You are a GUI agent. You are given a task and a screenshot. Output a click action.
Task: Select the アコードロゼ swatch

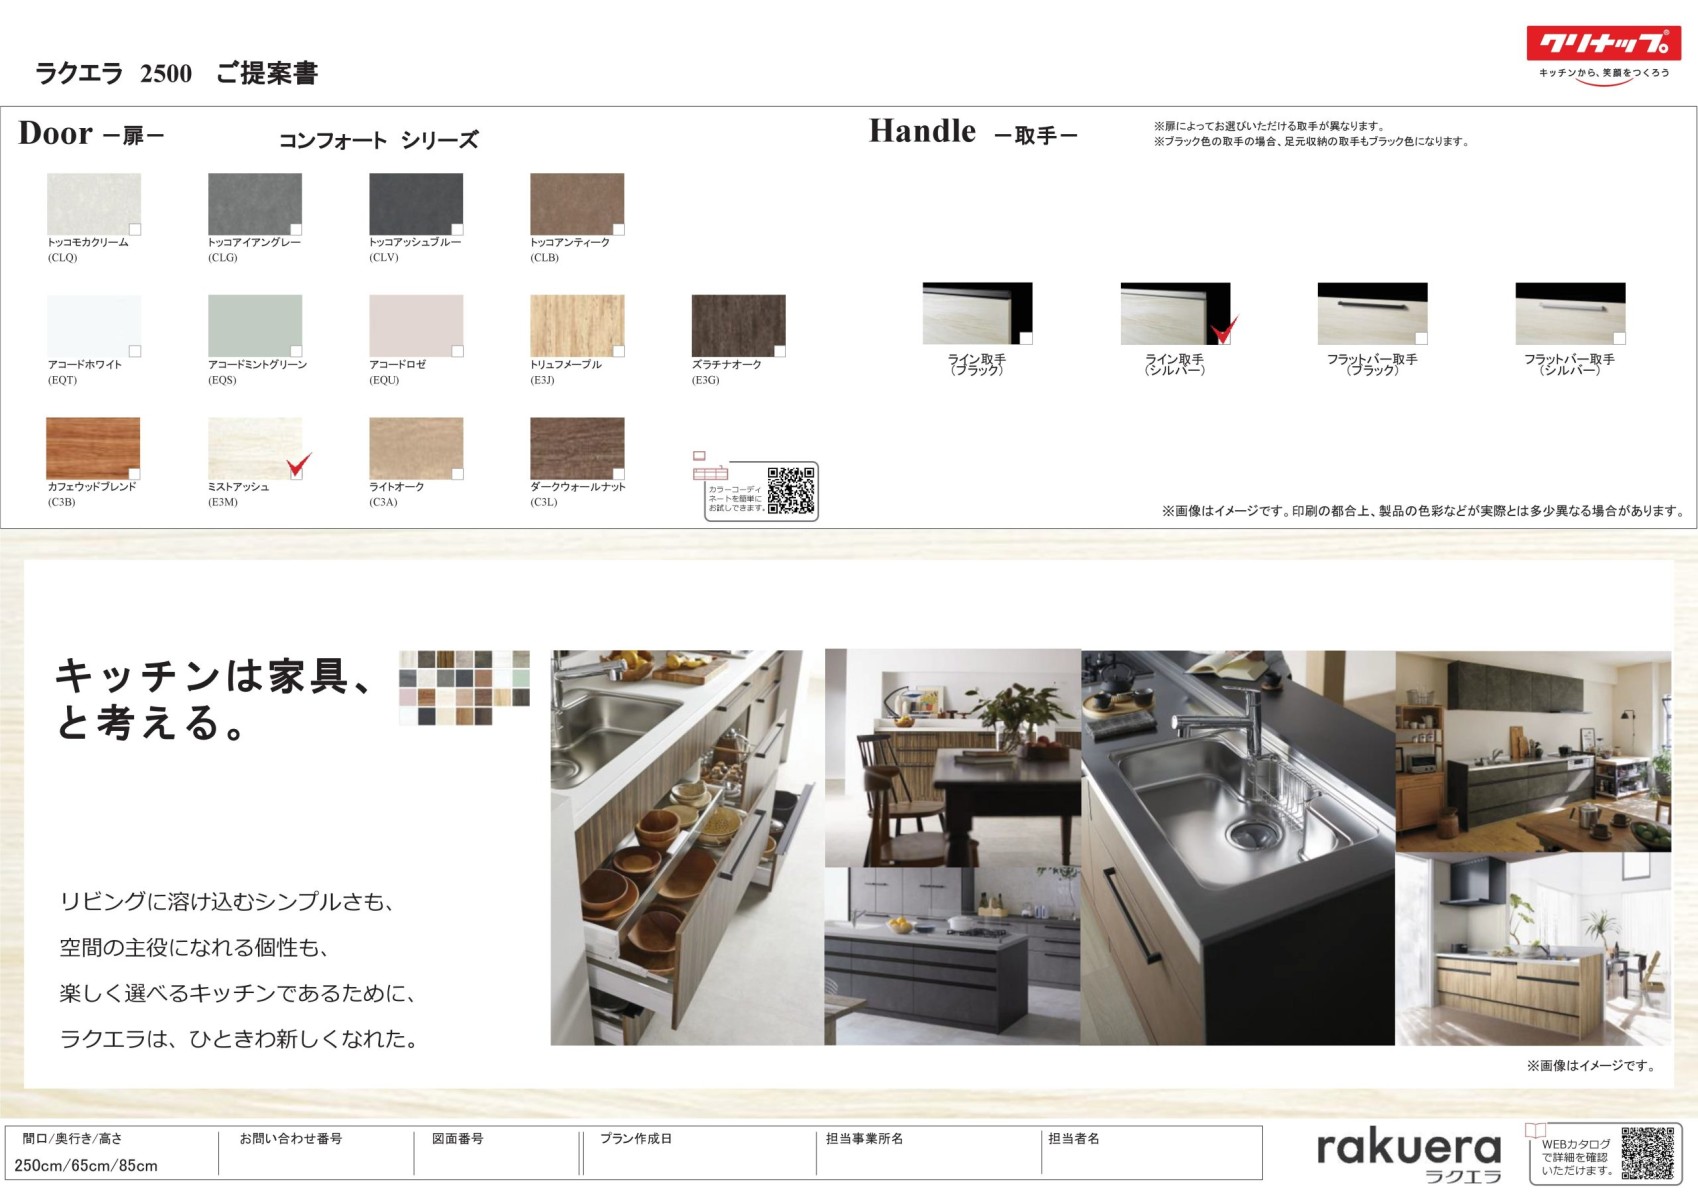(416, 326)
